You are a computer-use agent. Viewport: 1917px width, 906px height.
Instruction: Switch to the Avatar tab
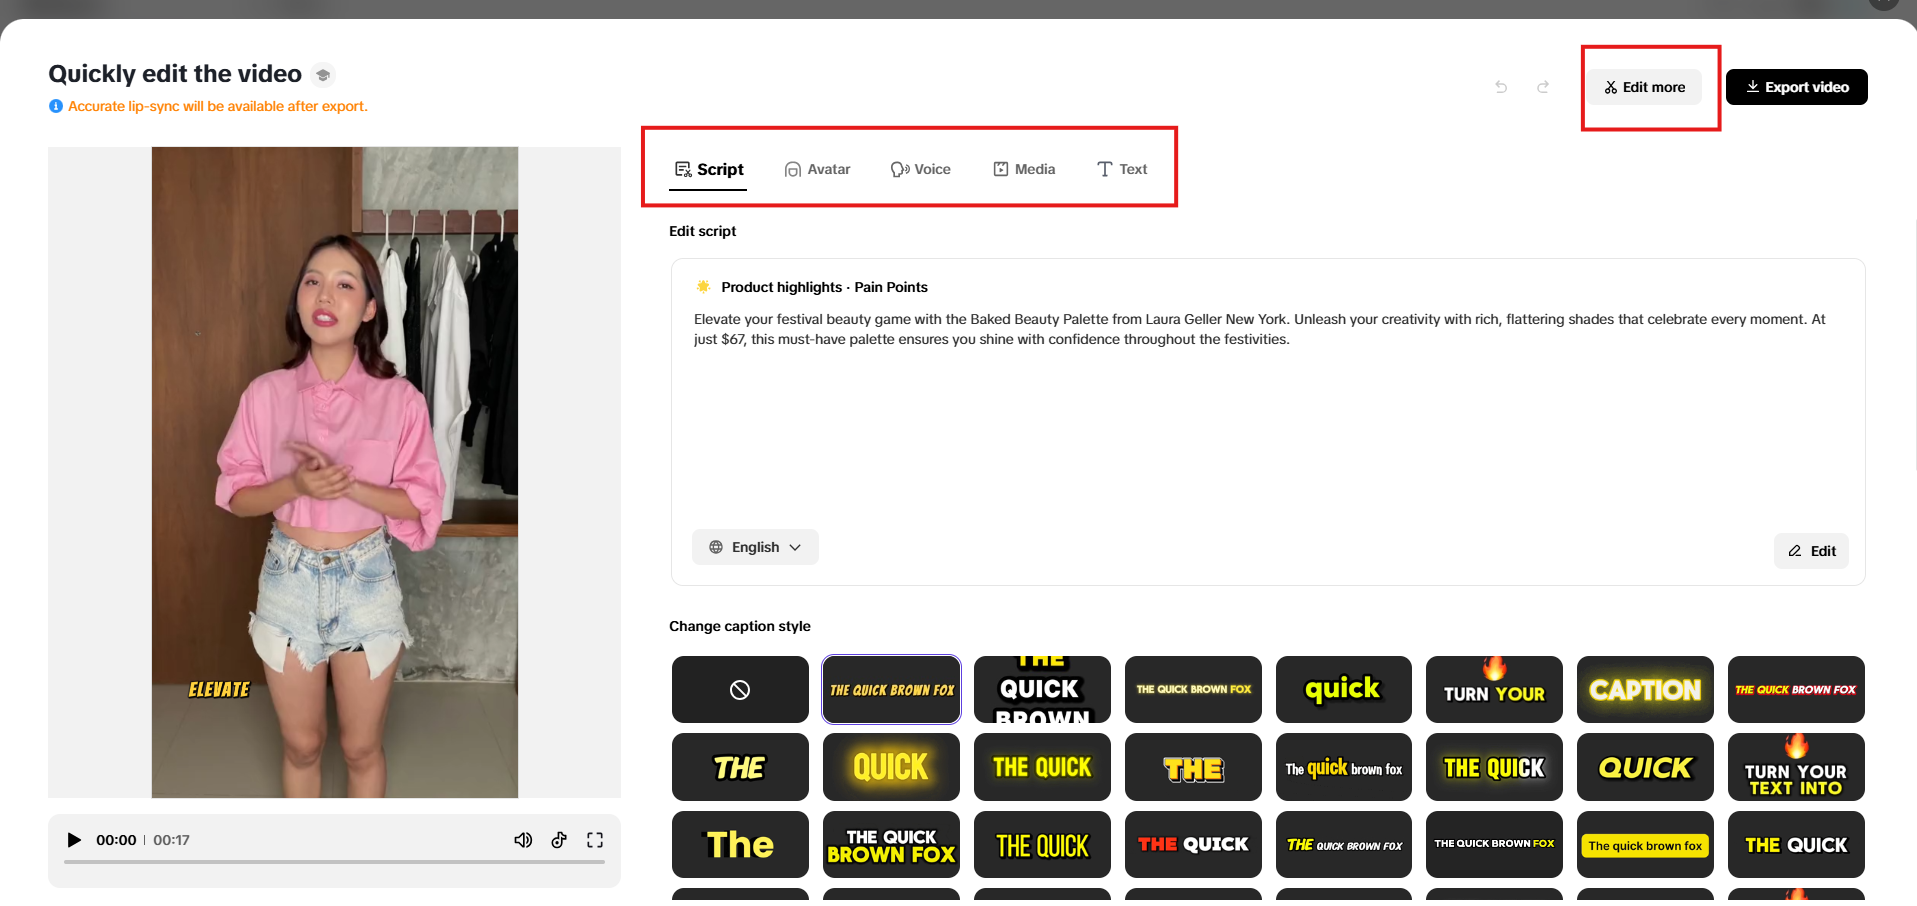(818, 169)
